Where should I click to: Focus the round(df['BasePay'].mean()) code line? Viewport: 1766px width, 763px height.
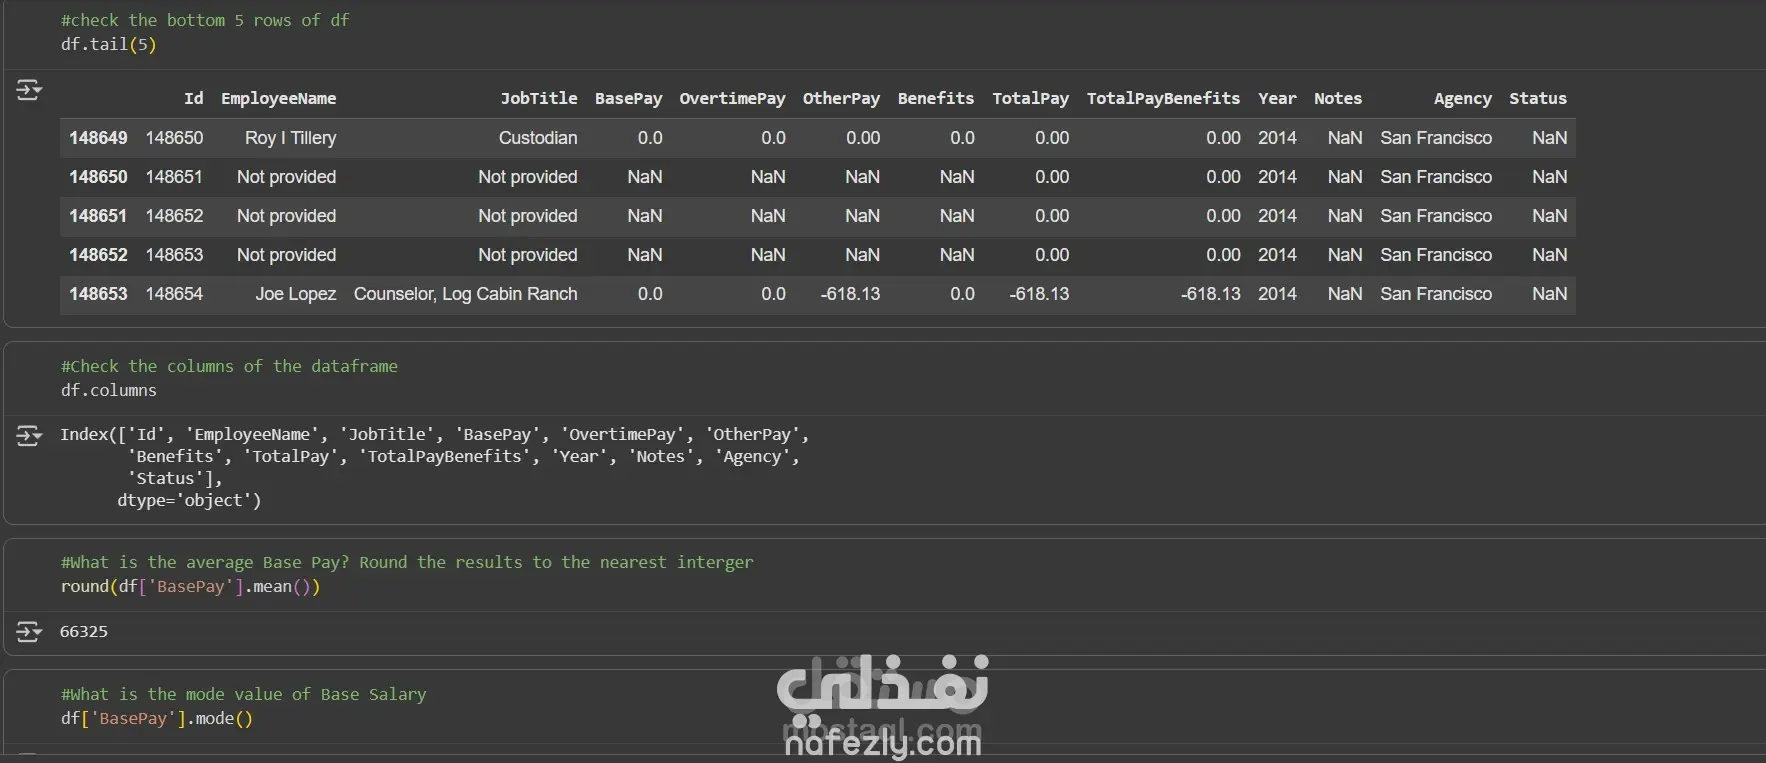pos(190,587)
